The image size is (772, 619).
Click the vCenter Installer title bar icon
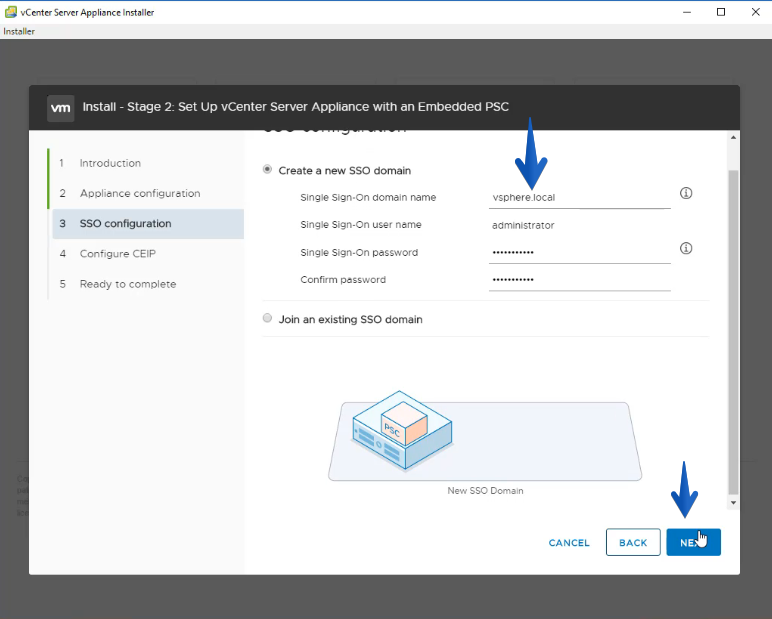pyautogui.click(x=10, y=12)
